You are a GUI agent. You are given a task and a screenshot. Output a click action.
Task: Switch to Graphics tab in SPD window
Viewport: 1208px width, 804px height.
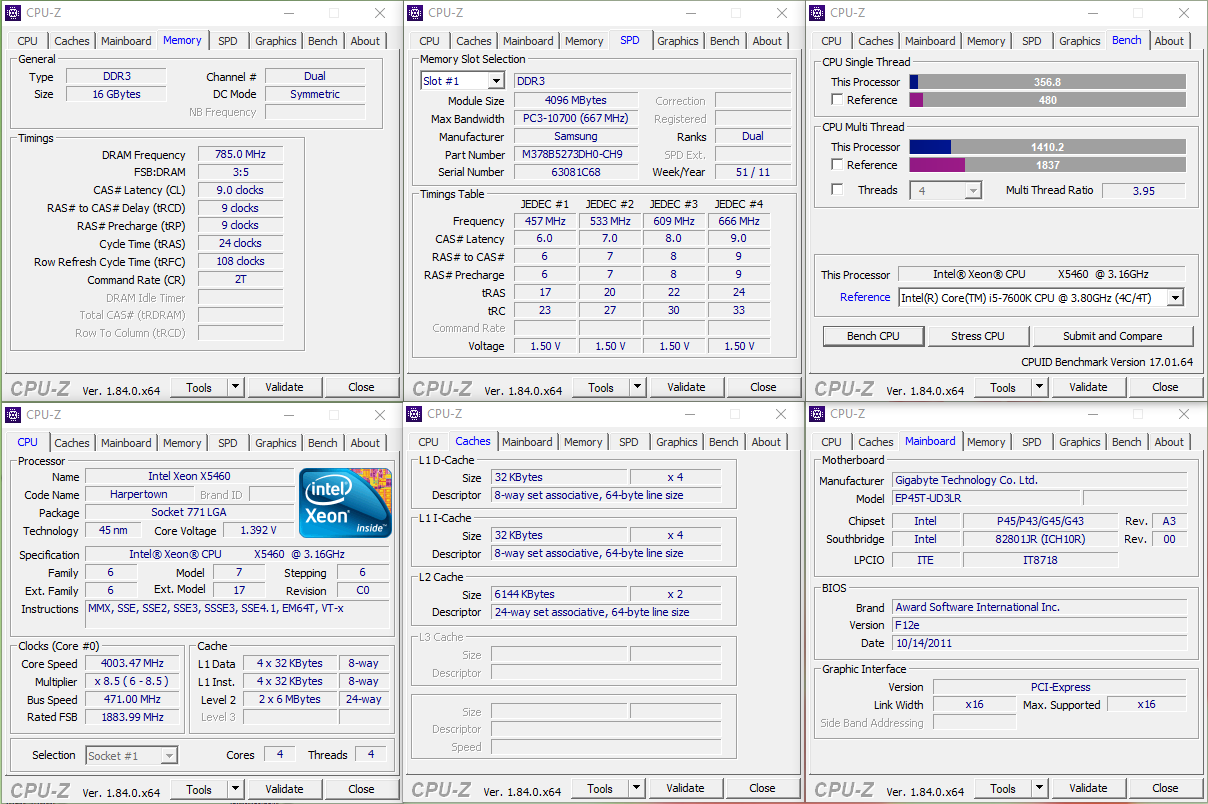click(678, 41)
